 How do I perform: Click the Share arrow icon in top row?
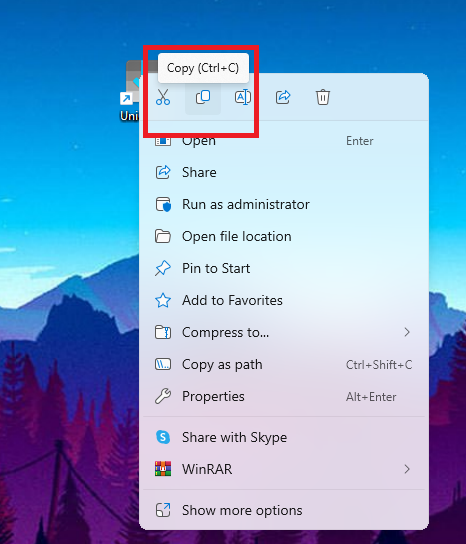tap(283, 97)
